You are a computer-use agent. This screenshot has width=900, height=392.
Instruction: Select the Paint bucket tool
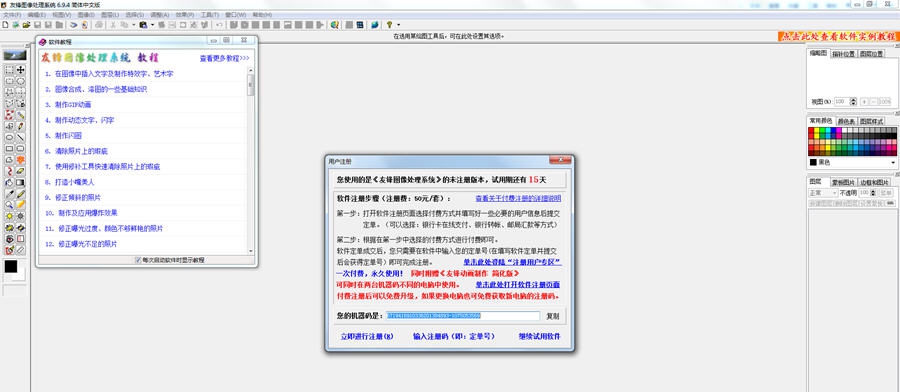(x=9, y=182)
